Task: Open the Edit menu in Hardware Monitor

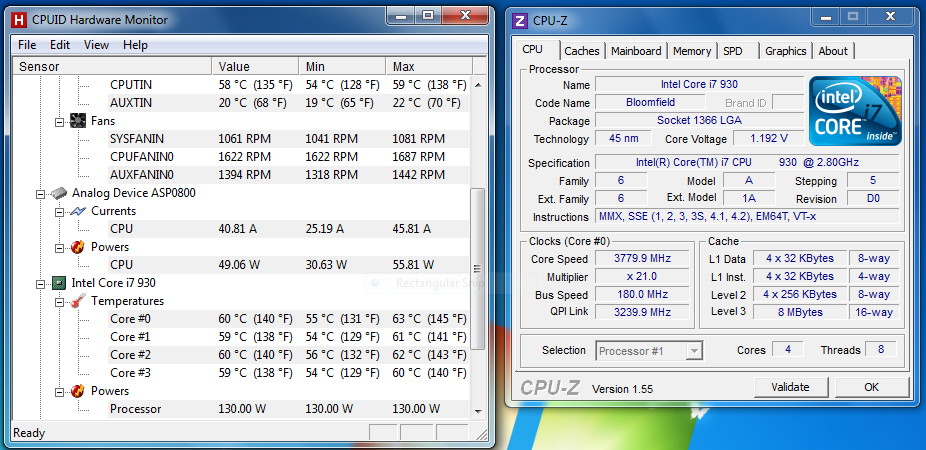Action: [60, 45]
